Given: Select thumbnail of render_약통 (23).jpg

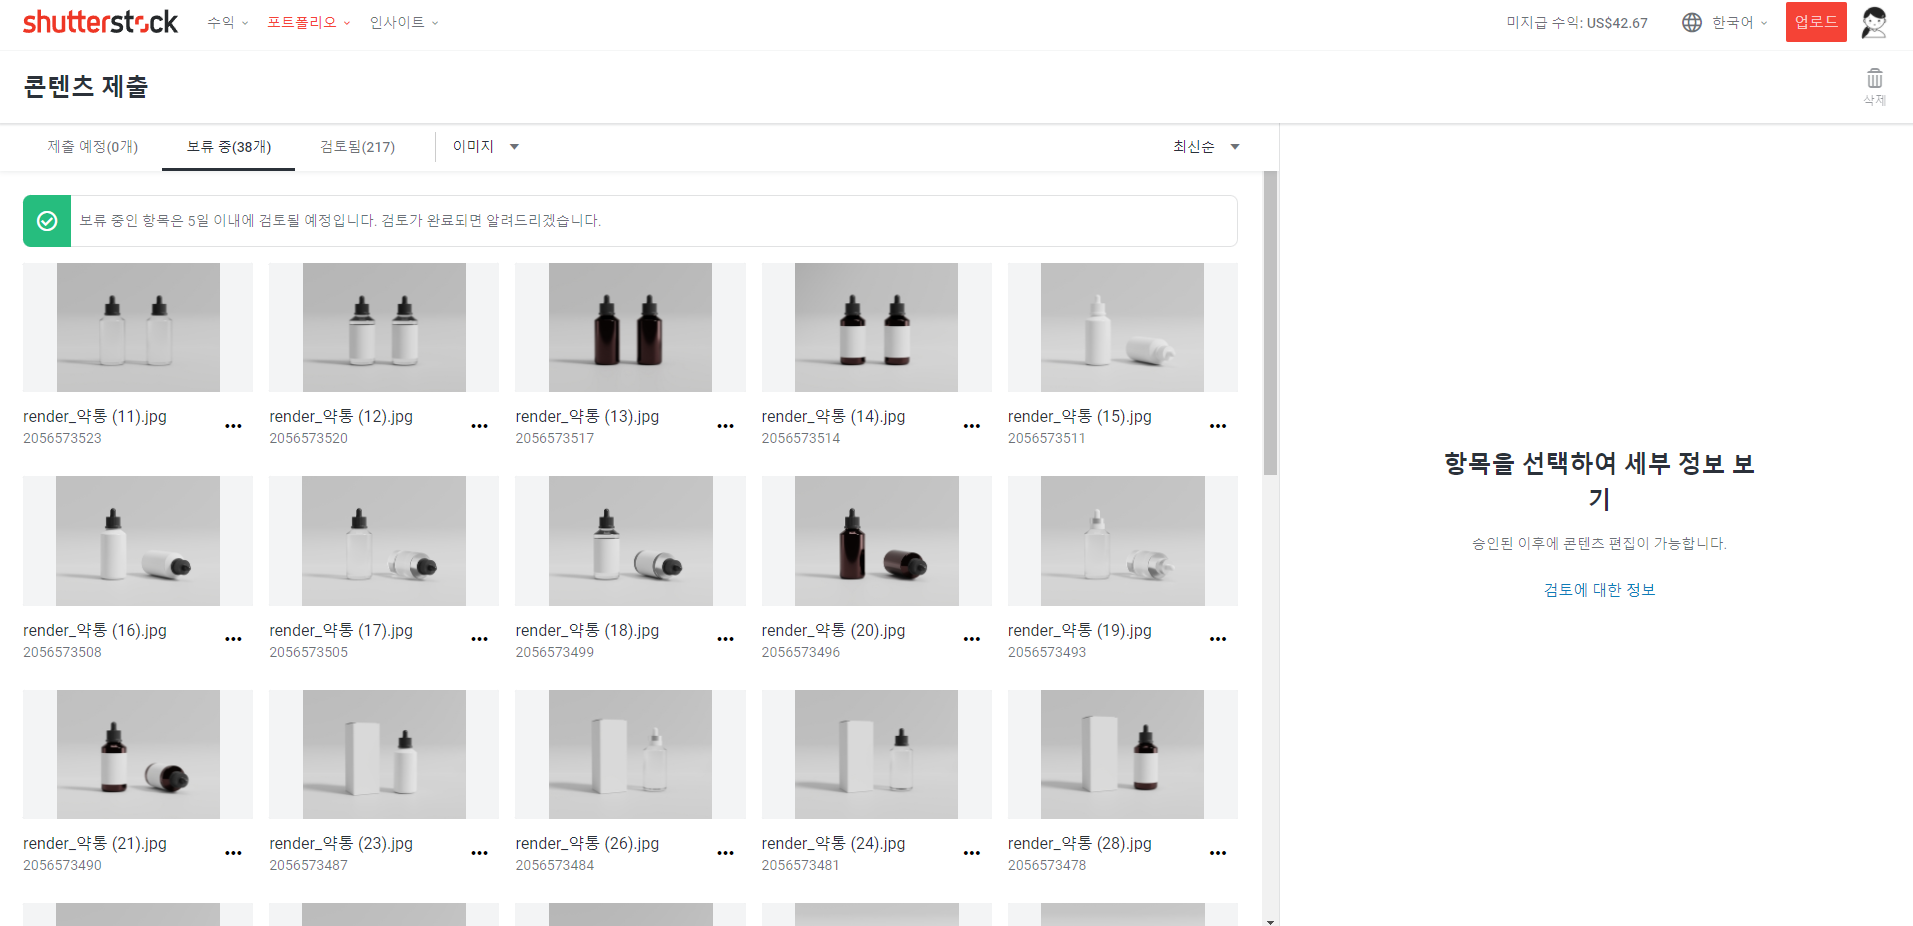Looking at the screenshot, I should point(384,754).
